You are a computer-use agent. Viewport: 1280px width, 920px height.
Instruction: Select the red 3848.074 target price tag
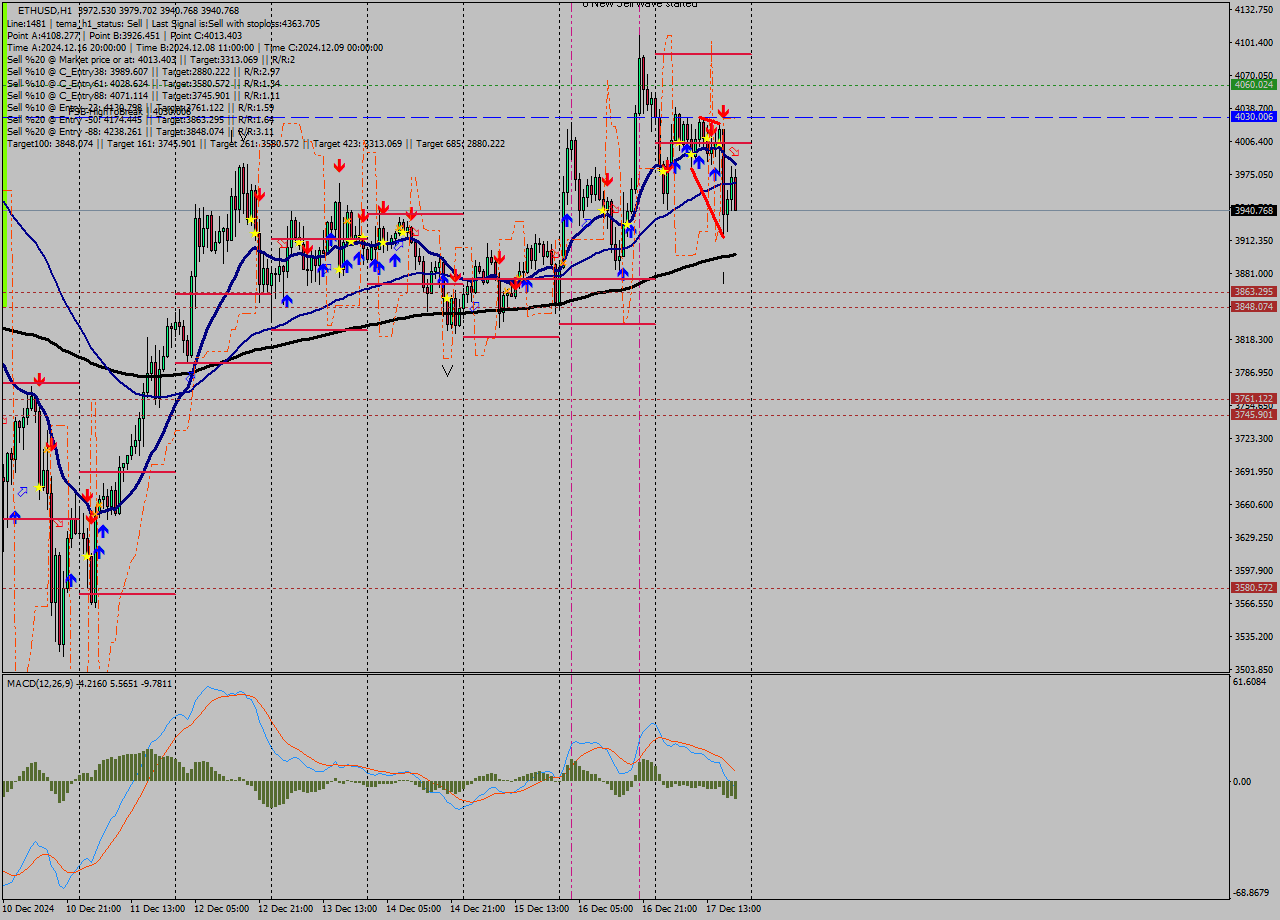click(1253, 307)
